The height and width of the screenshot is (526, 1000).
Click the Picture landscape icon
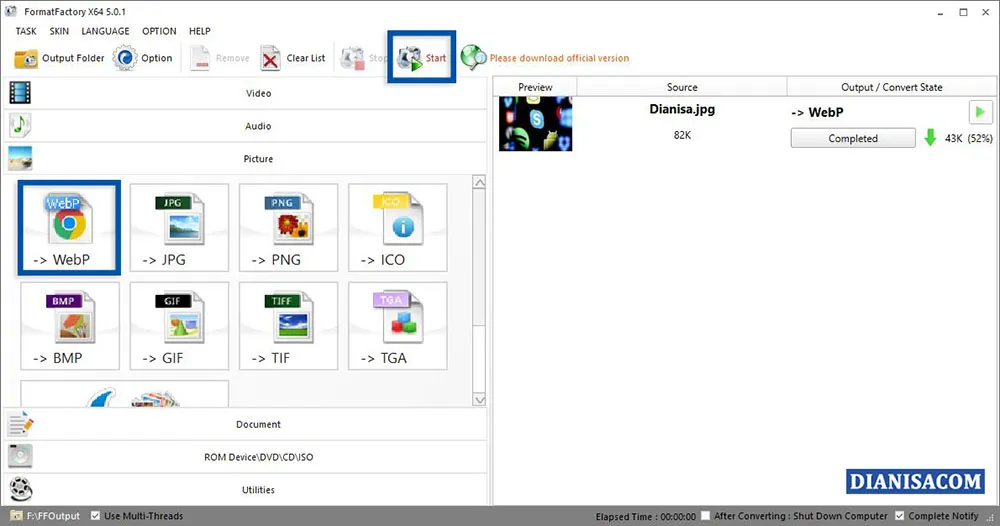pyautogui.click(x=20, y=159)
